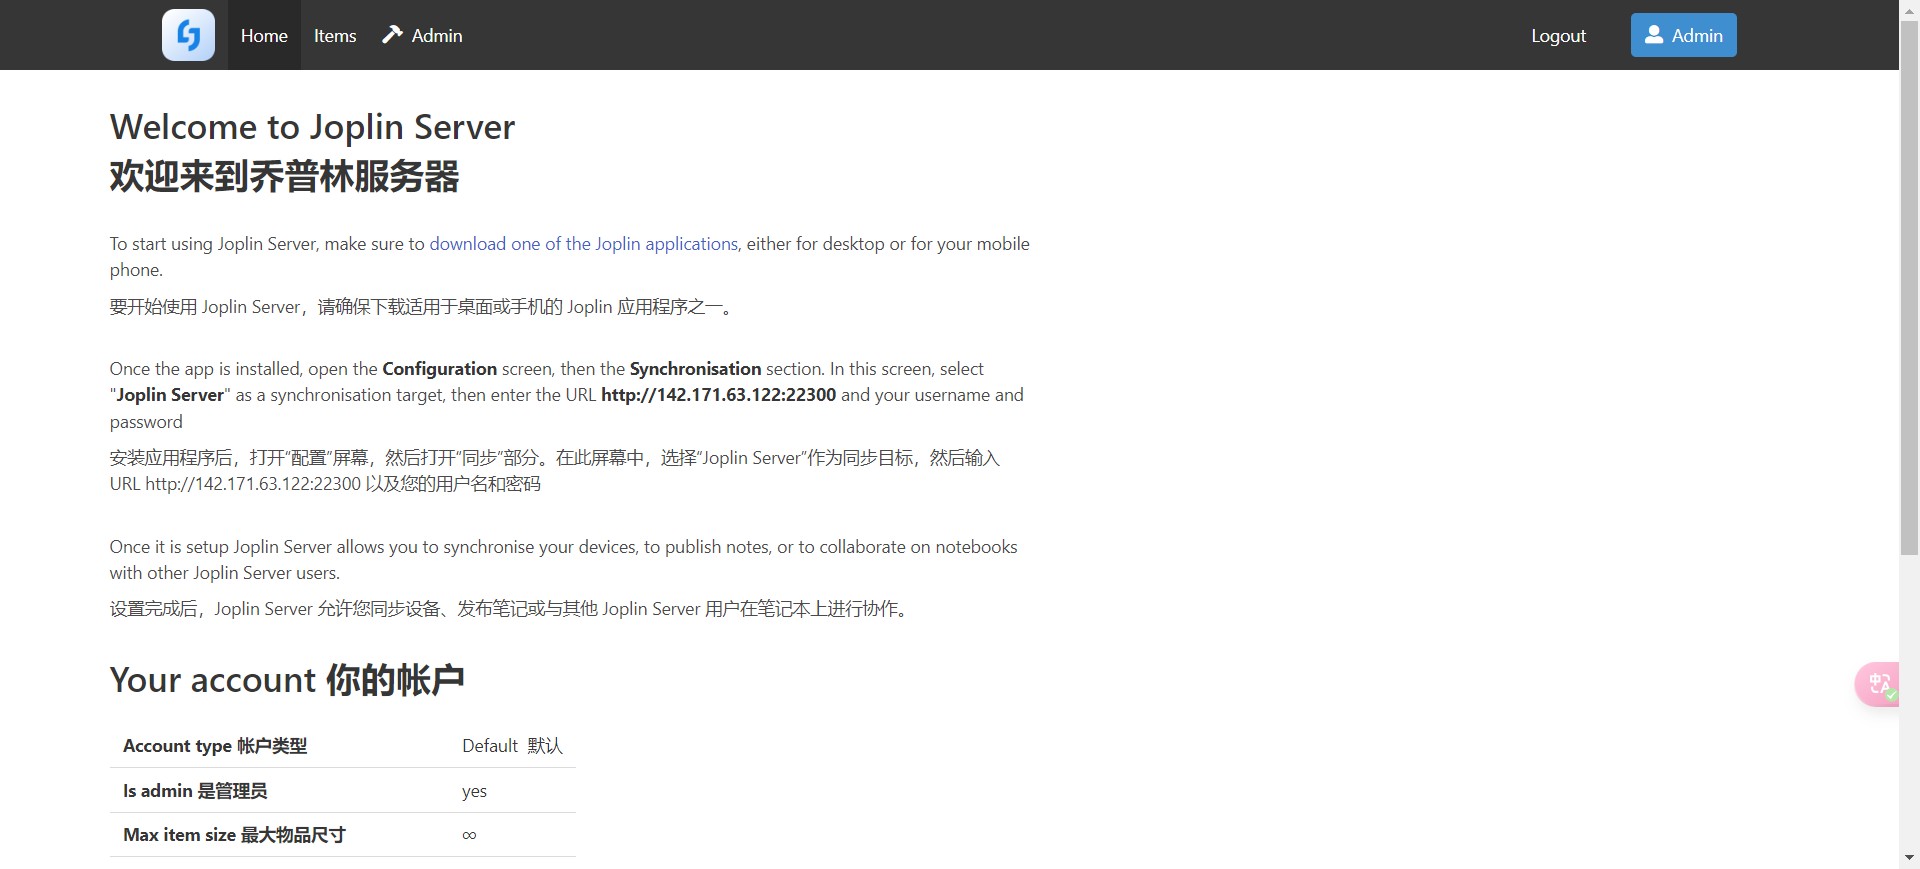The width and height of the screenshot is (1920, 869).
Task: Click the 'yes' admin value
Action: coord(474,791)
